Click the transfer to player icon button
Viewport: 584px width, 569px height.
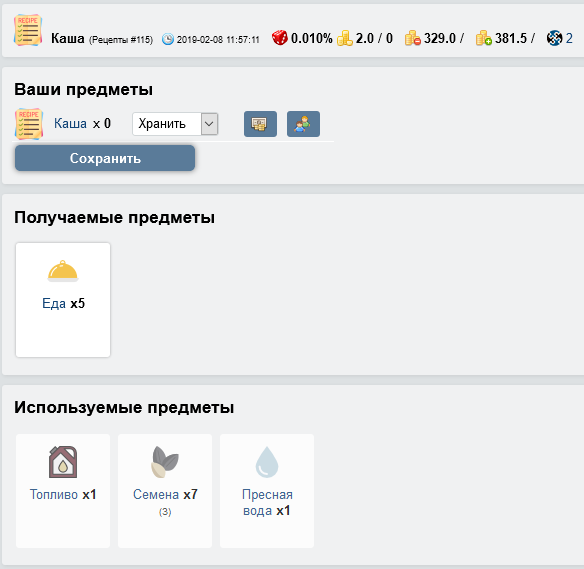(303, 124)
